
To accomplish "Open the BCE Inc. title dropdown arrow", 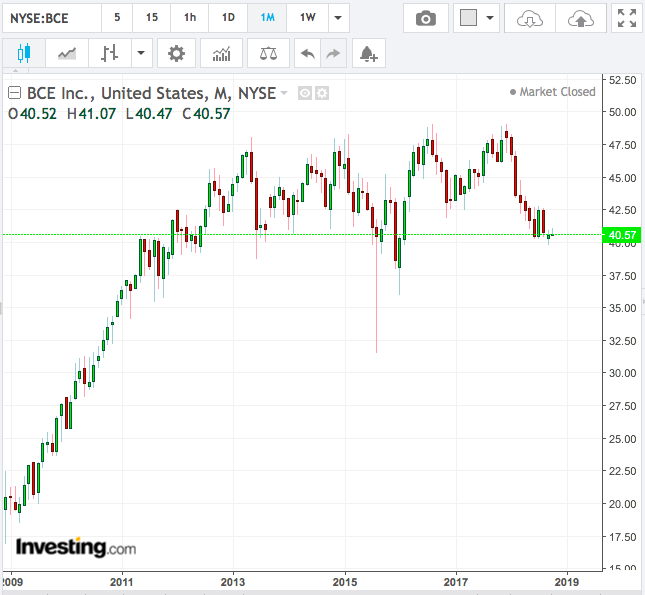I will 284,93.
